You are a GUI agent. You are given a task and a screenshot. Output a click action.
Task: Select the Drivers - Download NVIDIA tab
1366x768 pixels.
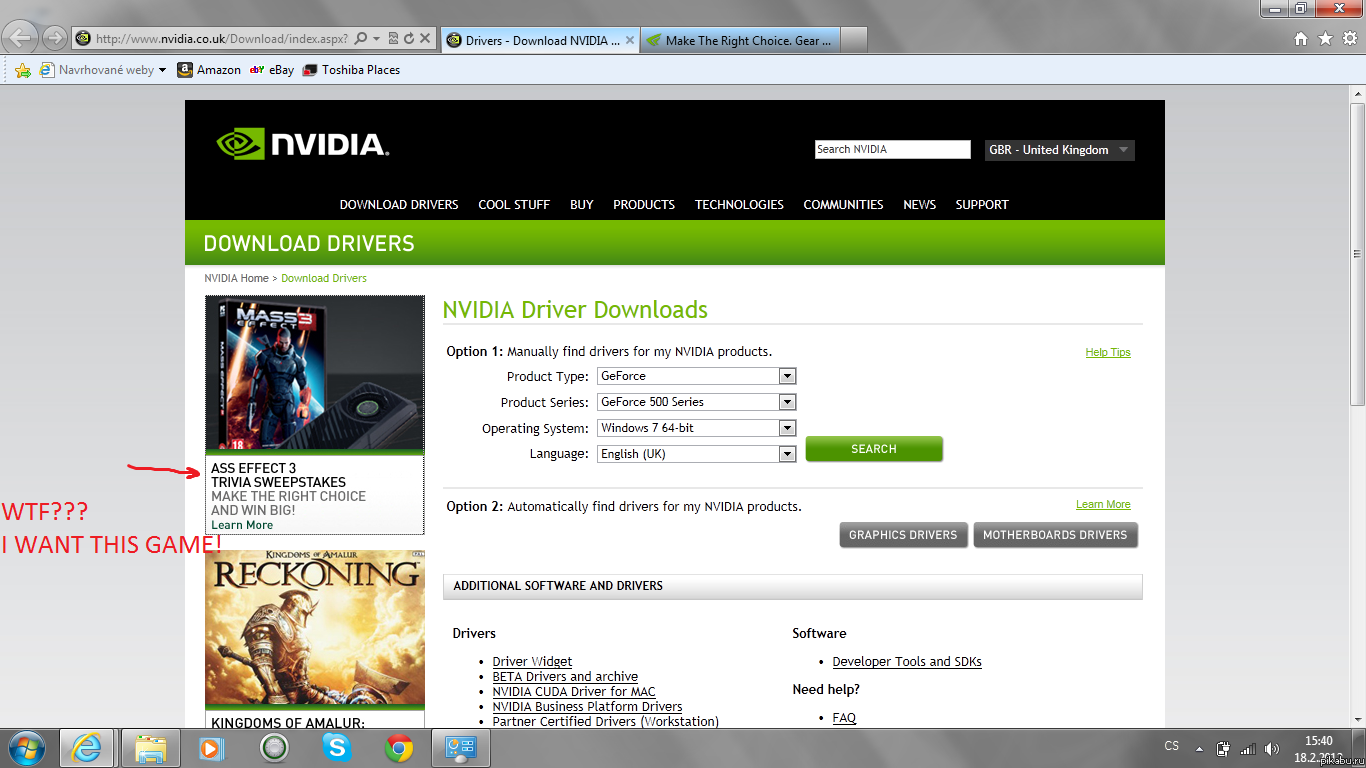point(539,40)
